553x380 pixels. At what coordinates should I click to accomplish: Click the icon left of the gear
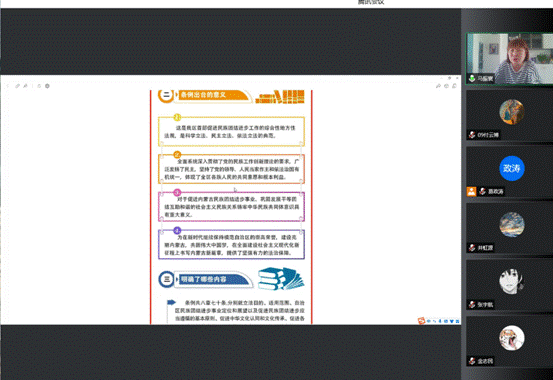coord(39,86)
